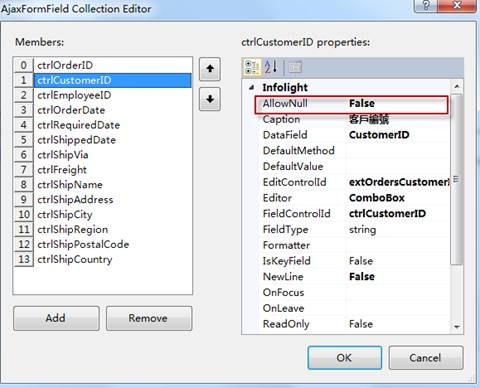
Task: Move selected member down with arrow button
Action: tap(210, 99)
